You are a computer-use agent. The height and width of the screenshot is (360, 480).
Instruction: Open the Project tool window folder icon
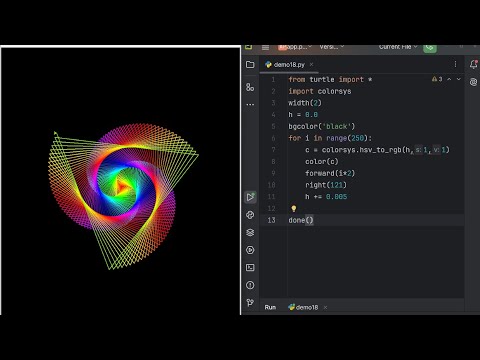click(x=250, y=64)
